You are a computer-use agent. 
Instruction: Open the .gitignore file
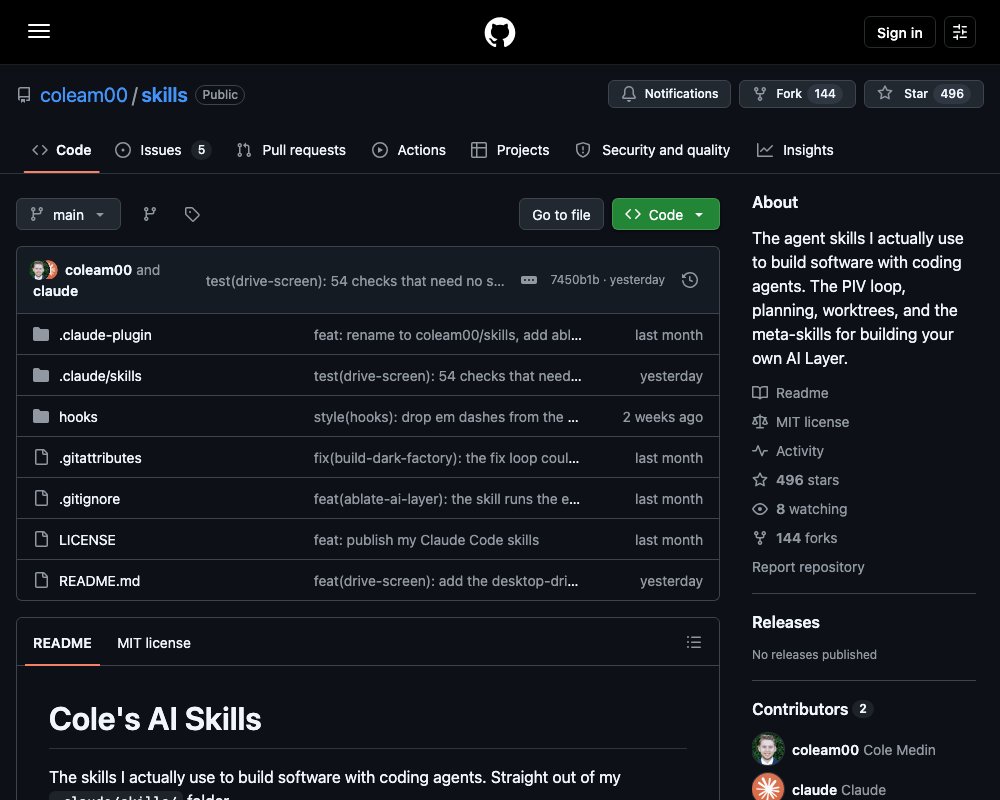pyautogui.click(x=89, y=498)
